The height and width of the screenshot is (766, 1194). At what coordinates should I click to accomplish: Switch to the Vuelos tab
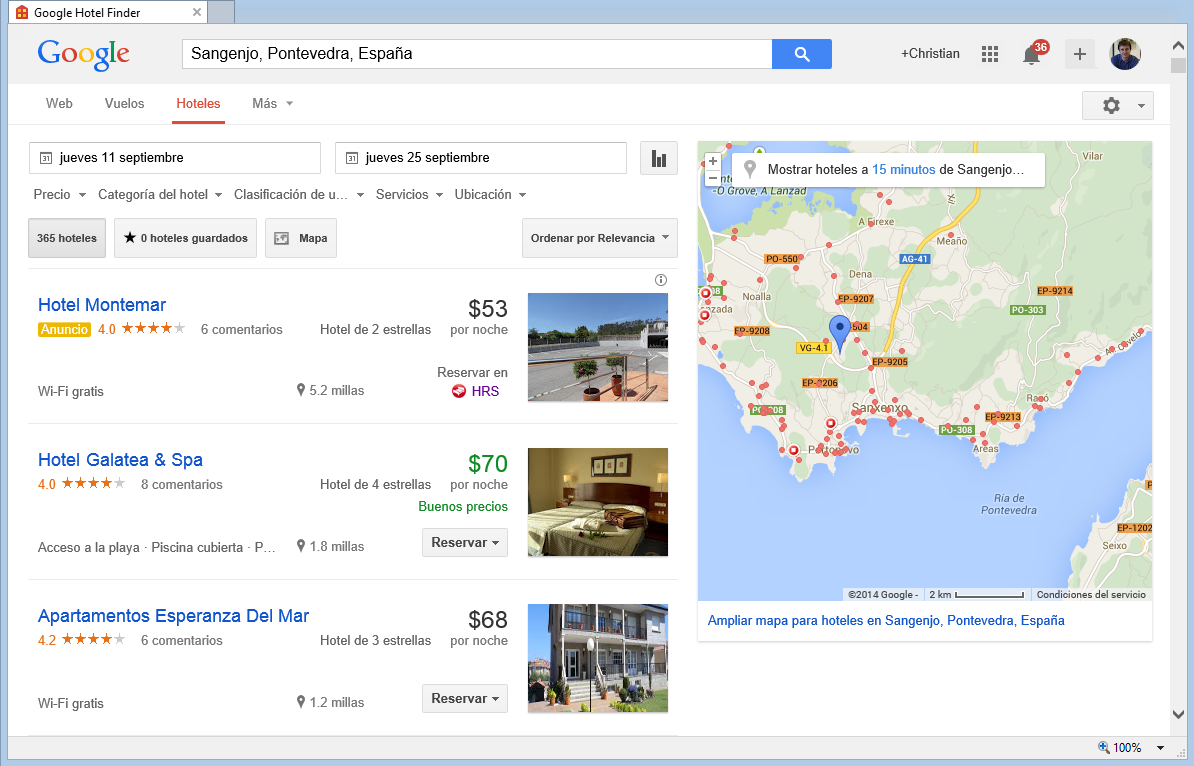124,104
